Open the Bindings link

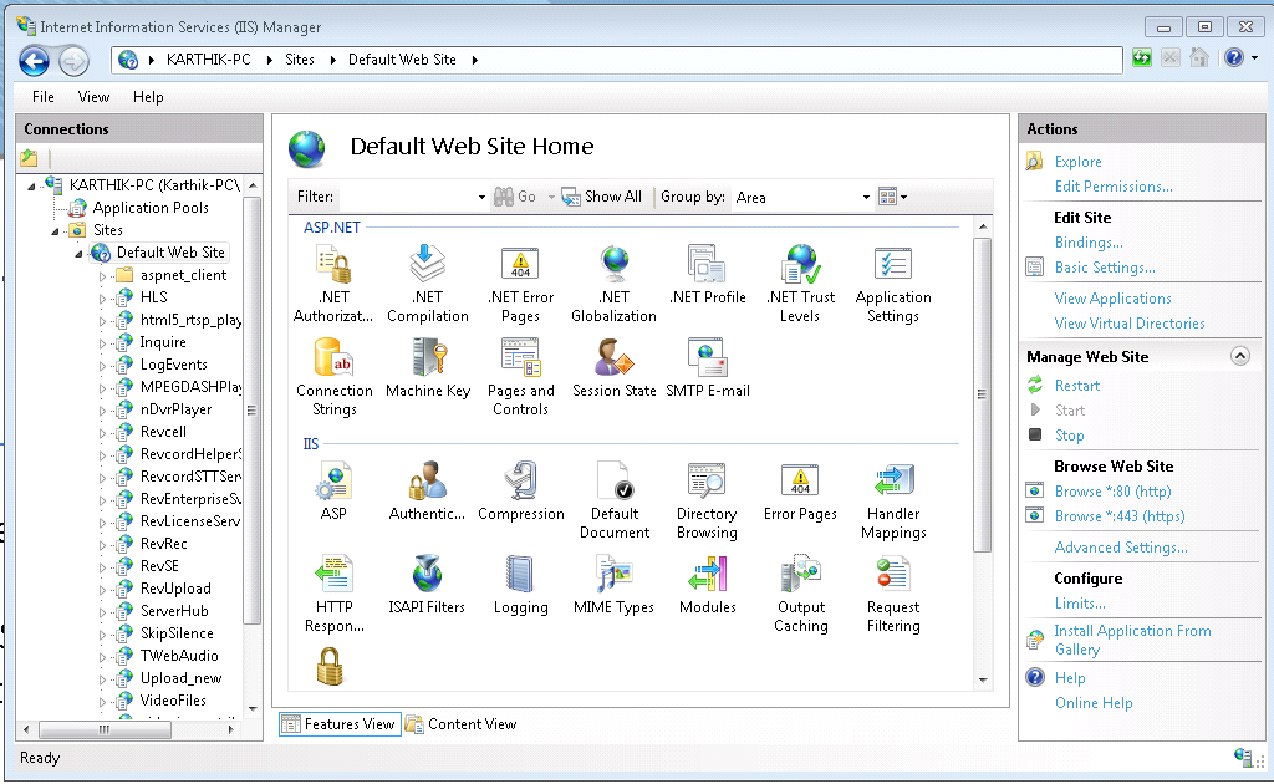click(x=1088, y=243)
